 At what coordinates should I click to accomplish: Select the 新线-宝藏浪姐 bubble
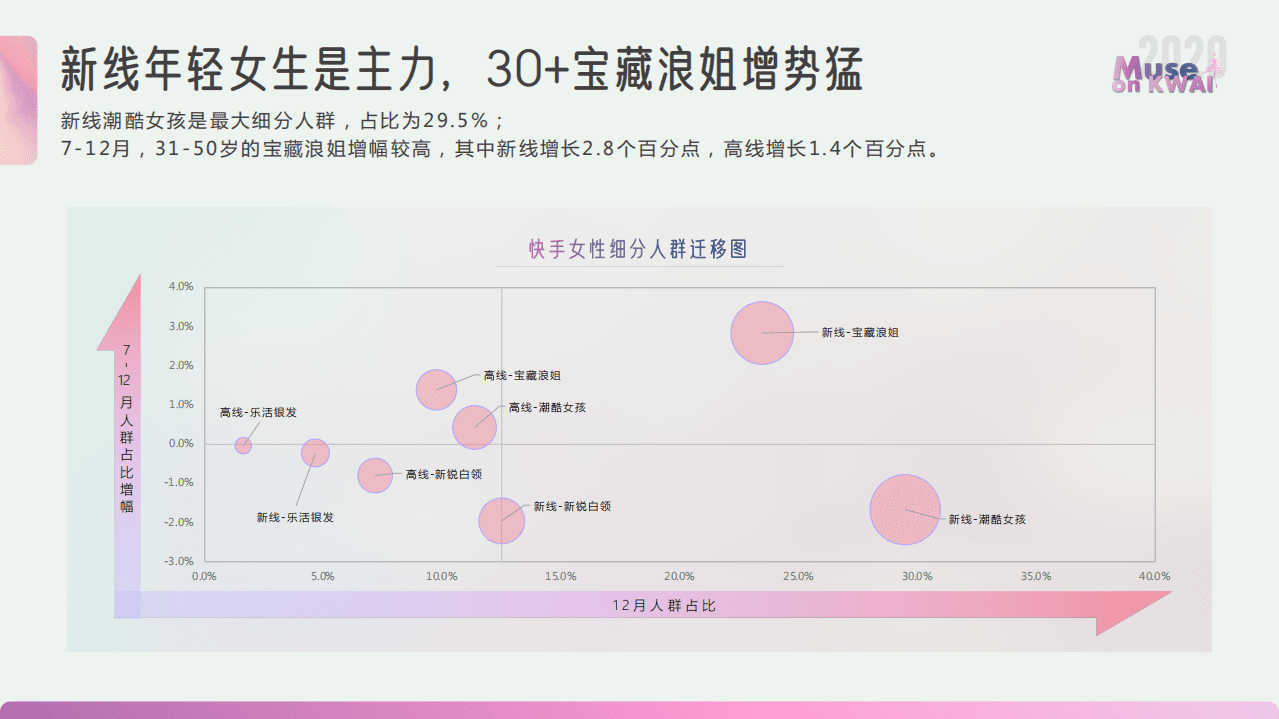pos(762,333)
